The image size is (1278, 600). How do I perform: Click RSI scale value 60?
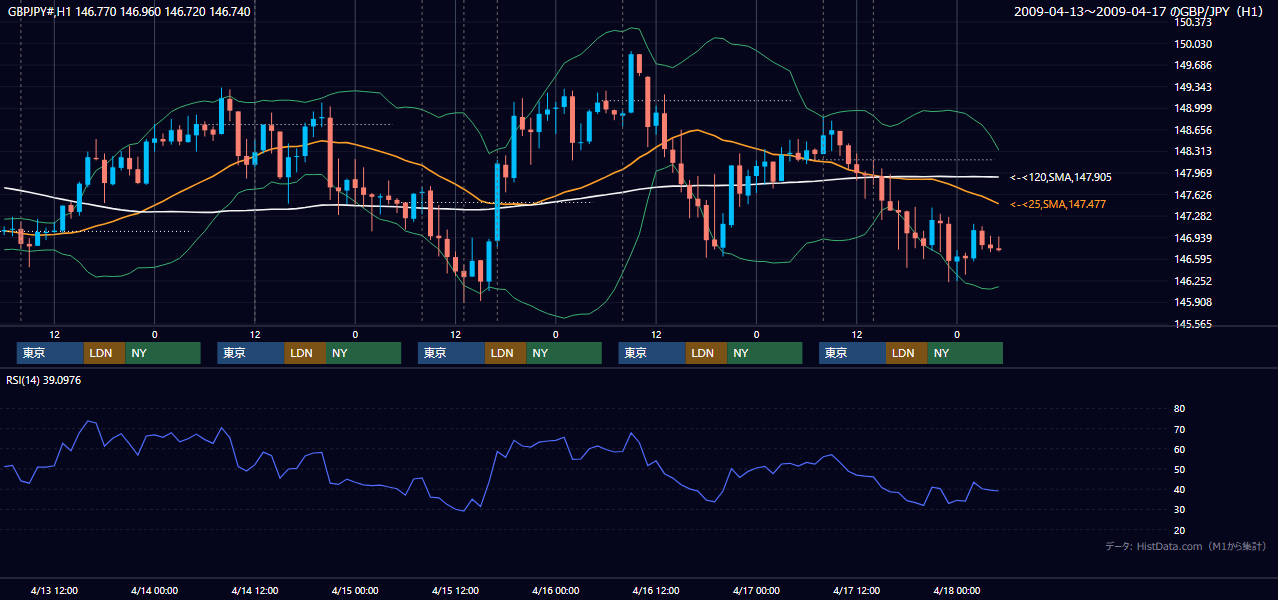tap(1180, 449)
